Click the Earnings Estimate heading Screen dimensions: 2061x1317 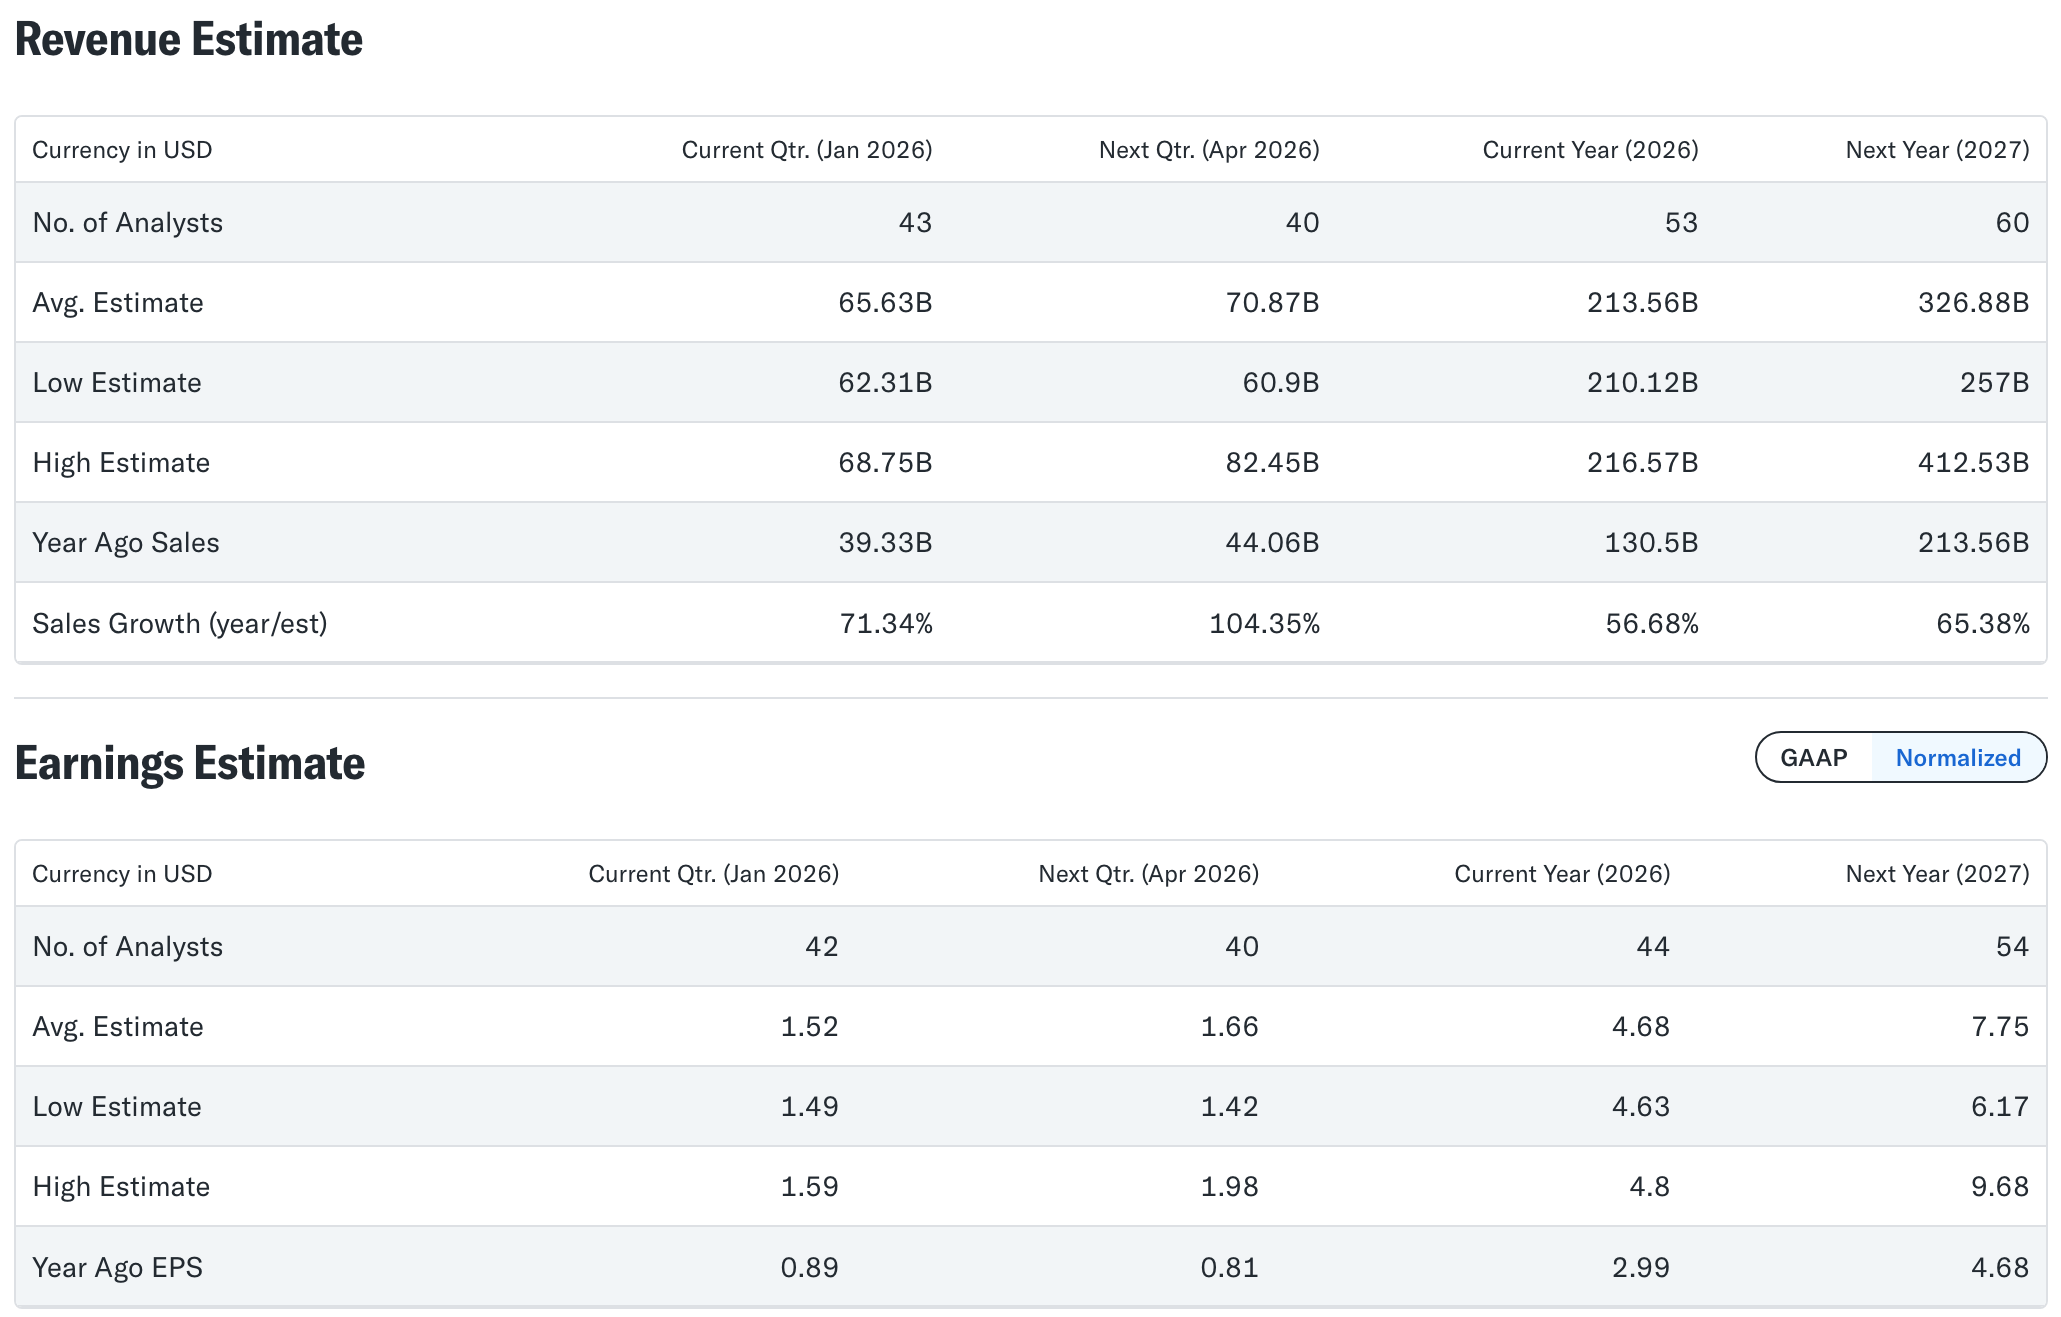pyautogui.click(x=190, y=763)
